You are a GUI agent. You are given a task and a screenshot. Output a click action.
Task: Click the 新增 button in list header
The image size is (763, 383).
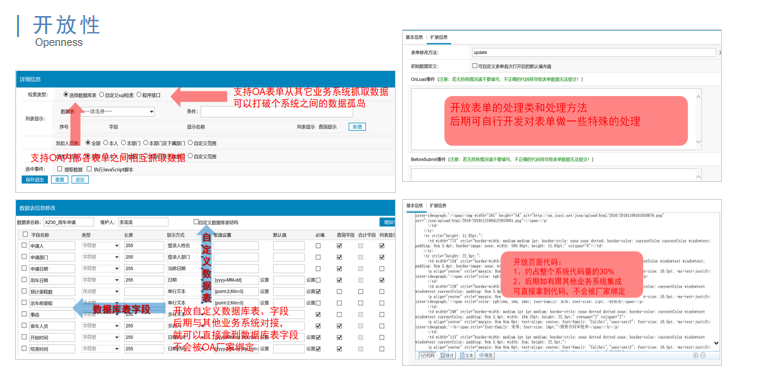pos(357,127)
